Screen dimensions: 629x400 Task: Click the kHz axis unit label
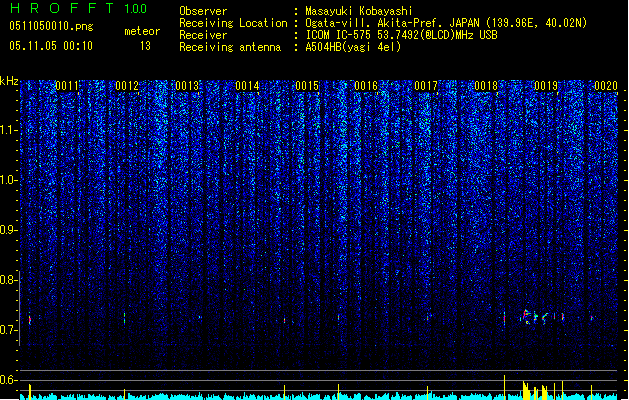[9, 81]
